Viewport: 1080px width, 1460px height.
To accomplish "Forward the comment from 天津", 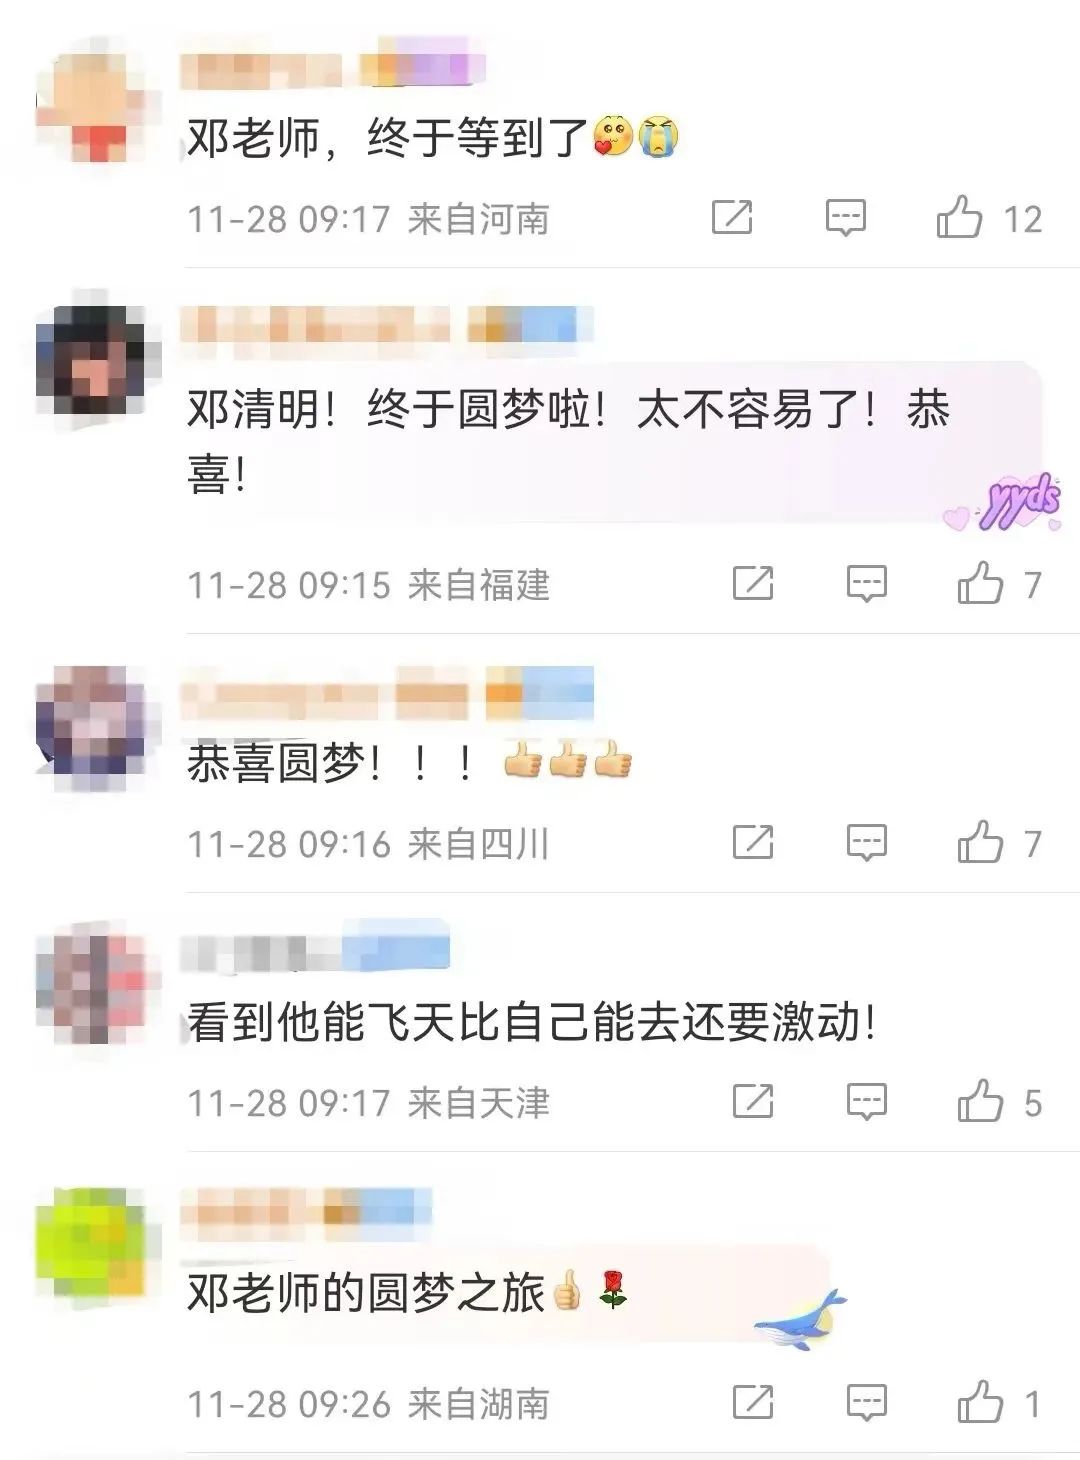I will [x=753, y=1102].
